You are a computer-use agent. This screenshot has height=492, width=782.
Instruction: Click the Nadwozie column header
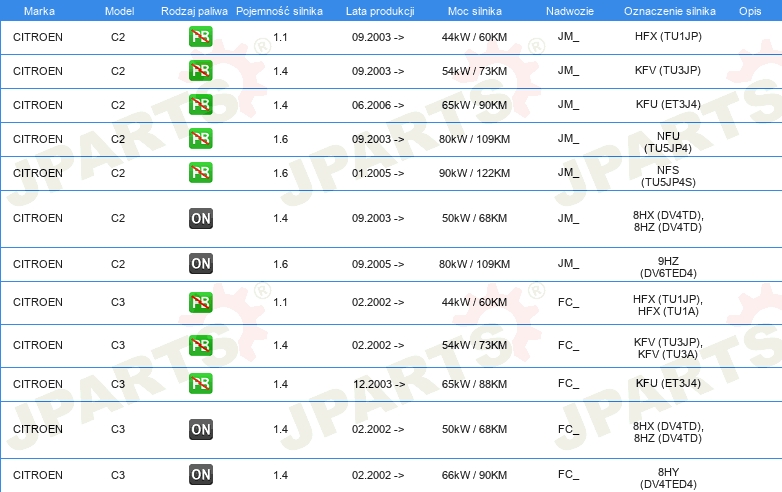click(570, 11)
